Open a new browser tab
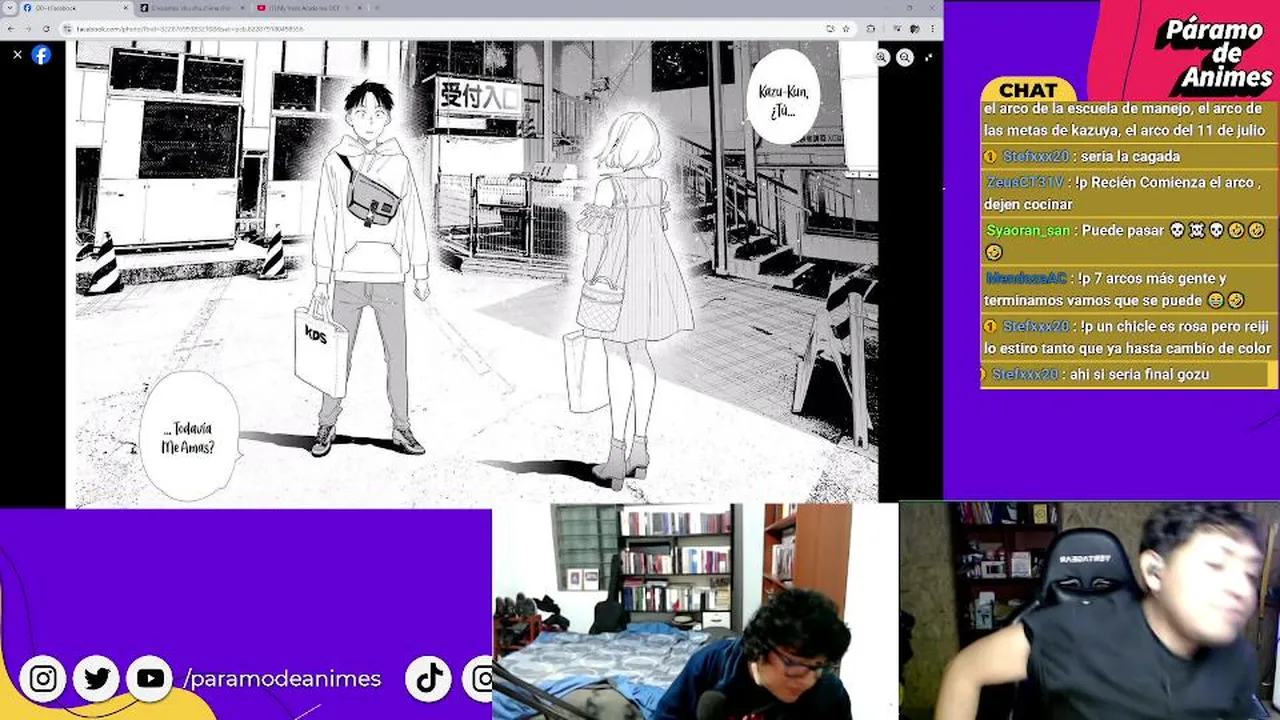Screen dimensions: 1280x720 [x=376, y=8]
